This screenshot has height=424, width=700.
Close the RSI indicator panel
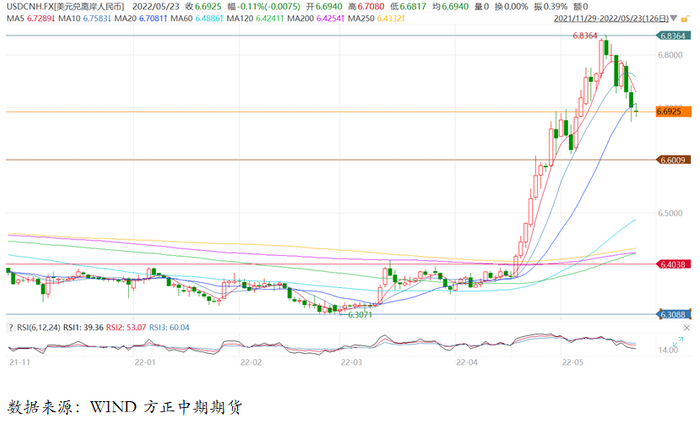686,328
